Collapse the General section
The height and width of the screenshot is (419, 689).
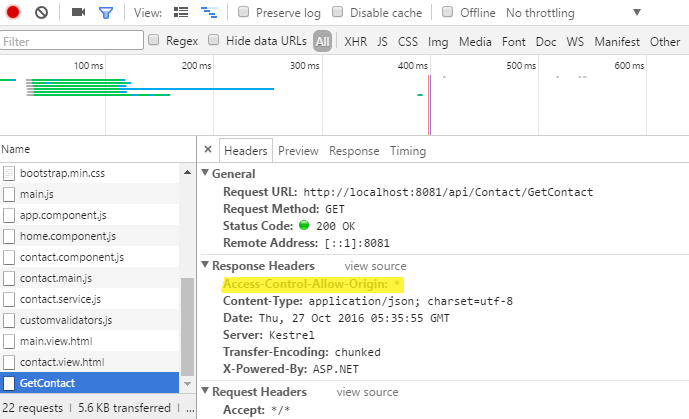(205, 173)
